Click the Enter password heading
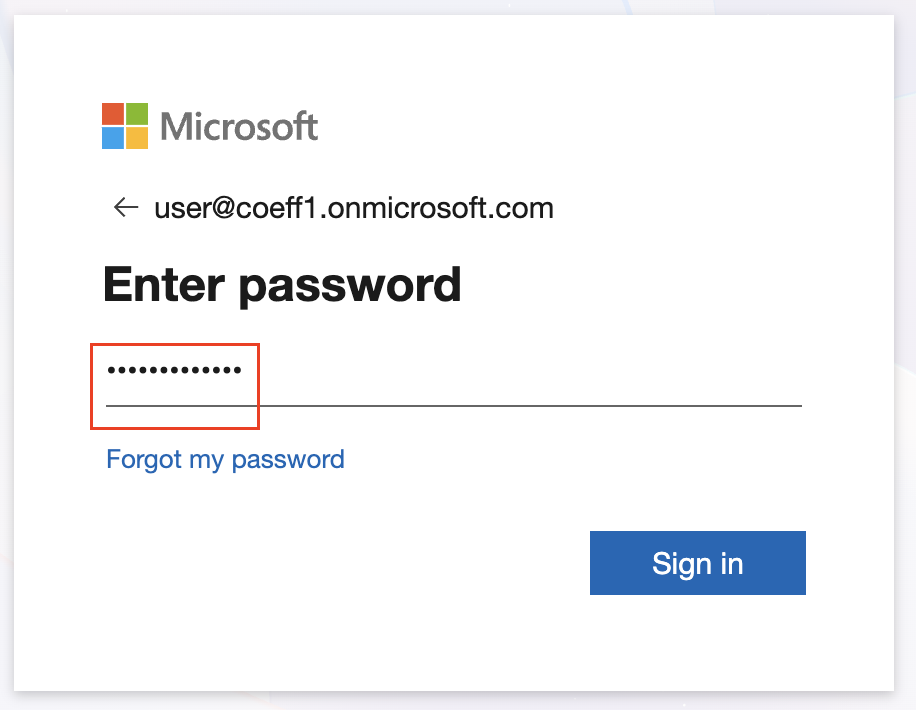Image resolution: width=916 pixels, height=710 pixels. 282,285
